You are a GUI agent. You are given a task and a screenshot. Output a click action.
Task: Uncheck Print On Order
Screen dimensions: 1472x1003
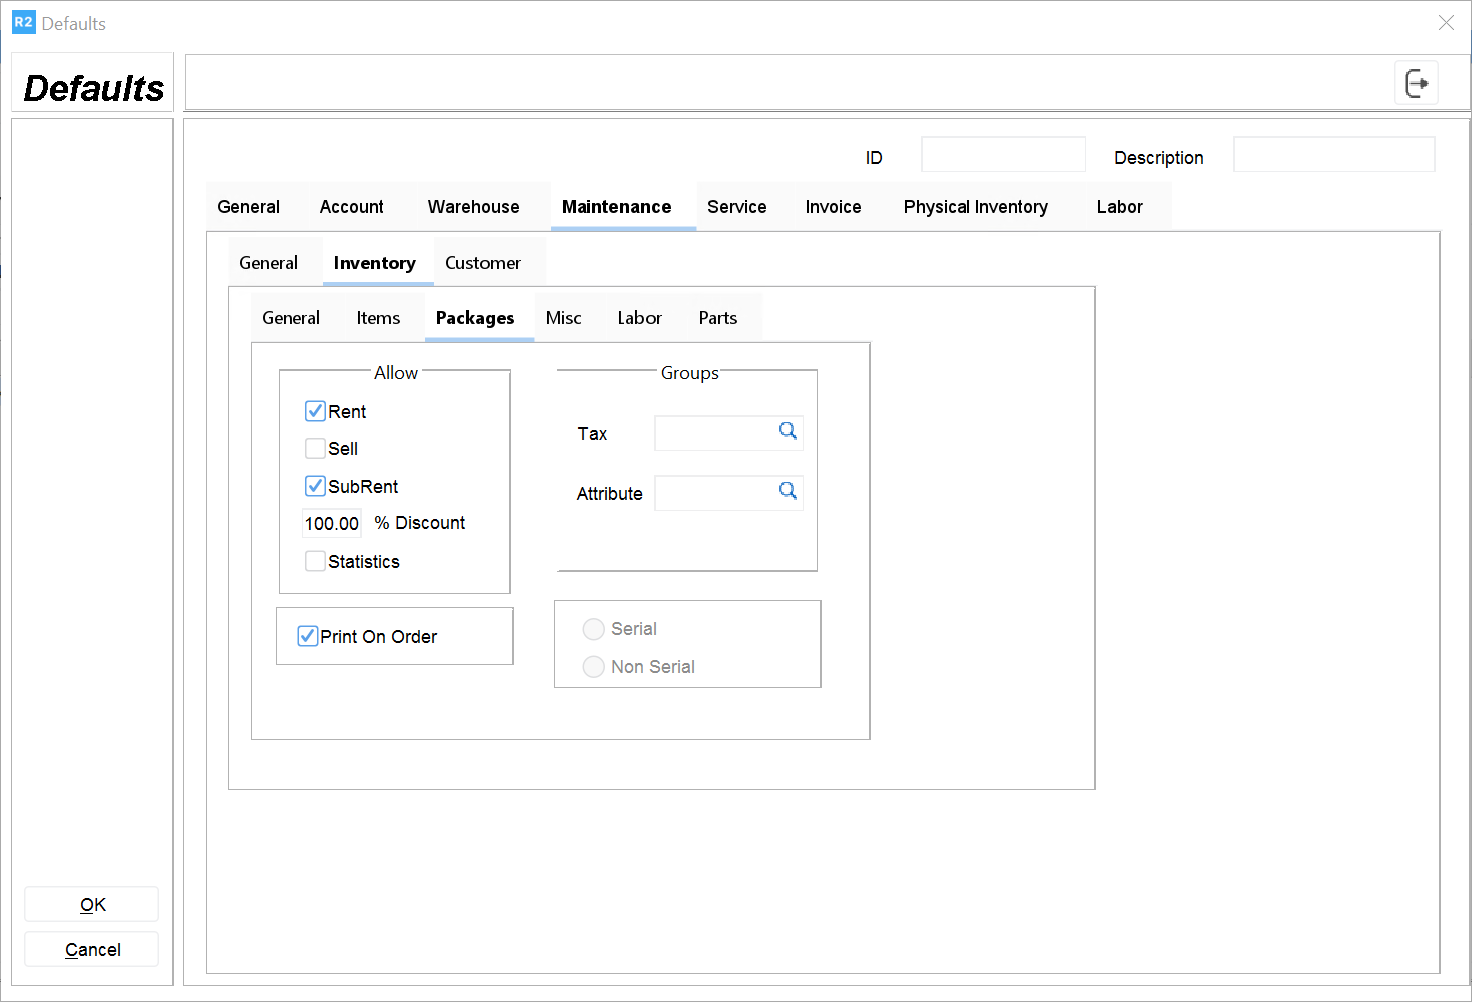308,636
